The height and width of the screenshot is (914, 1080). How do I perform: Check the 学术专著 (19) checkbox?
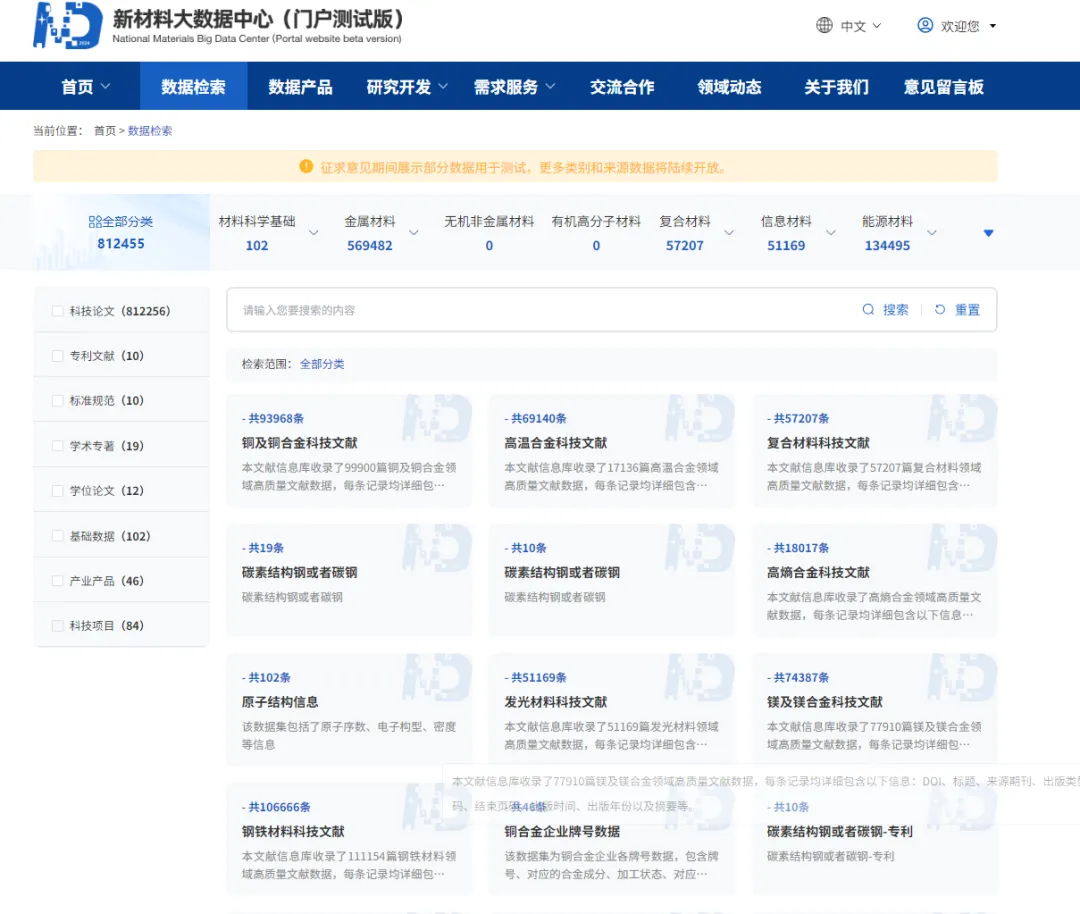point(58,446)
